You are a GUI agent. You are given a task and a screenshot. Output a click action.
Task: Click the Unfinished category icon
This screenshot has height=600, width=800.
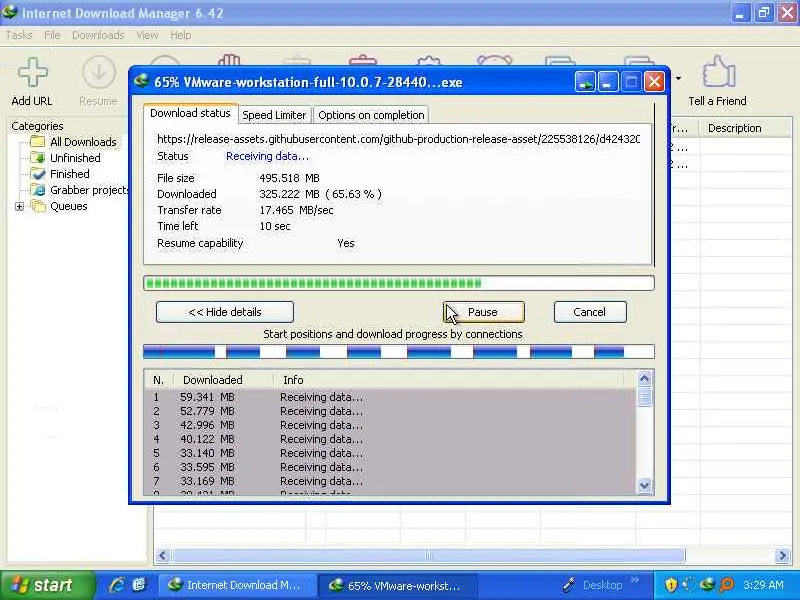[37, 158]
